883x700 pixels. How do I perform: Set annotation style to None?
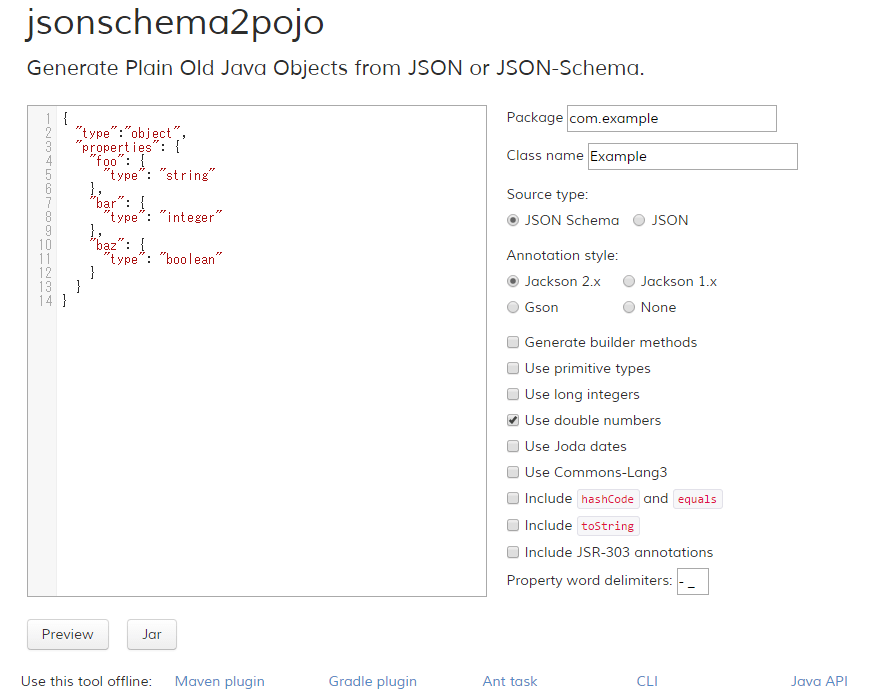click(x=628, y=307)
